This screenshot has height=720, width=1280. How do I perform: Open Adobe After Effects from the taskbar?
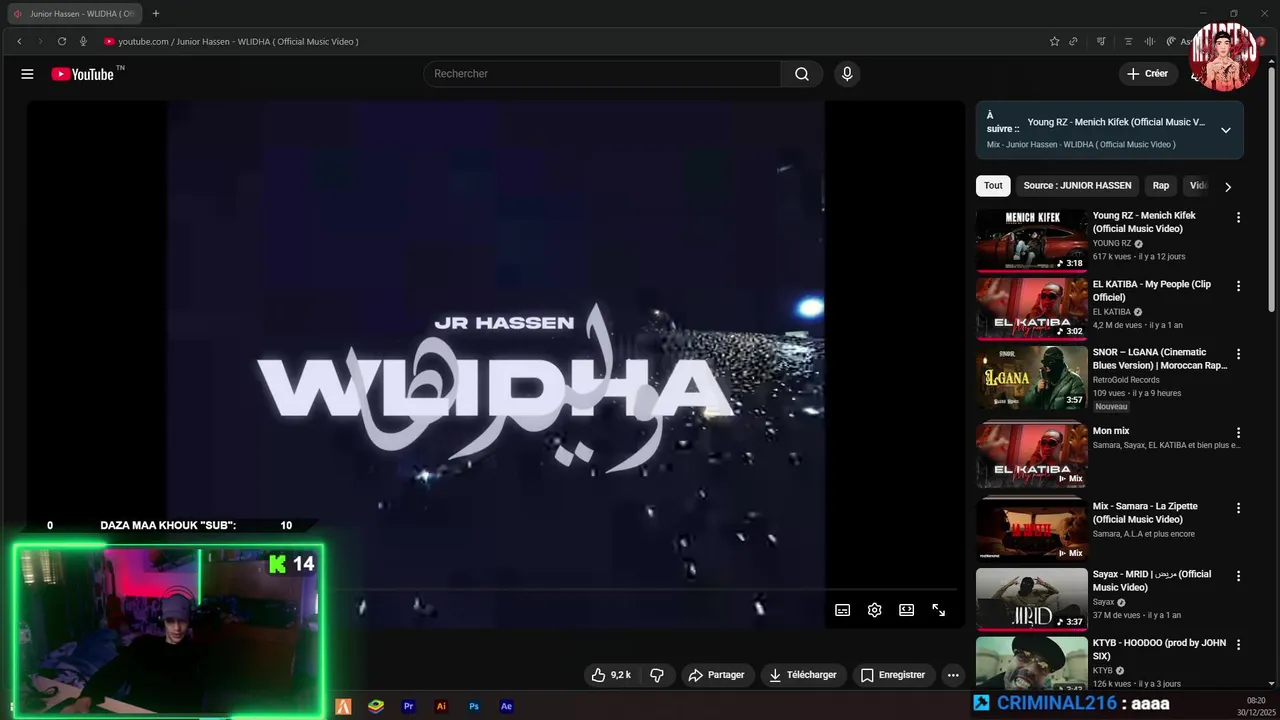pyautogui.click(x=506, y=706)
